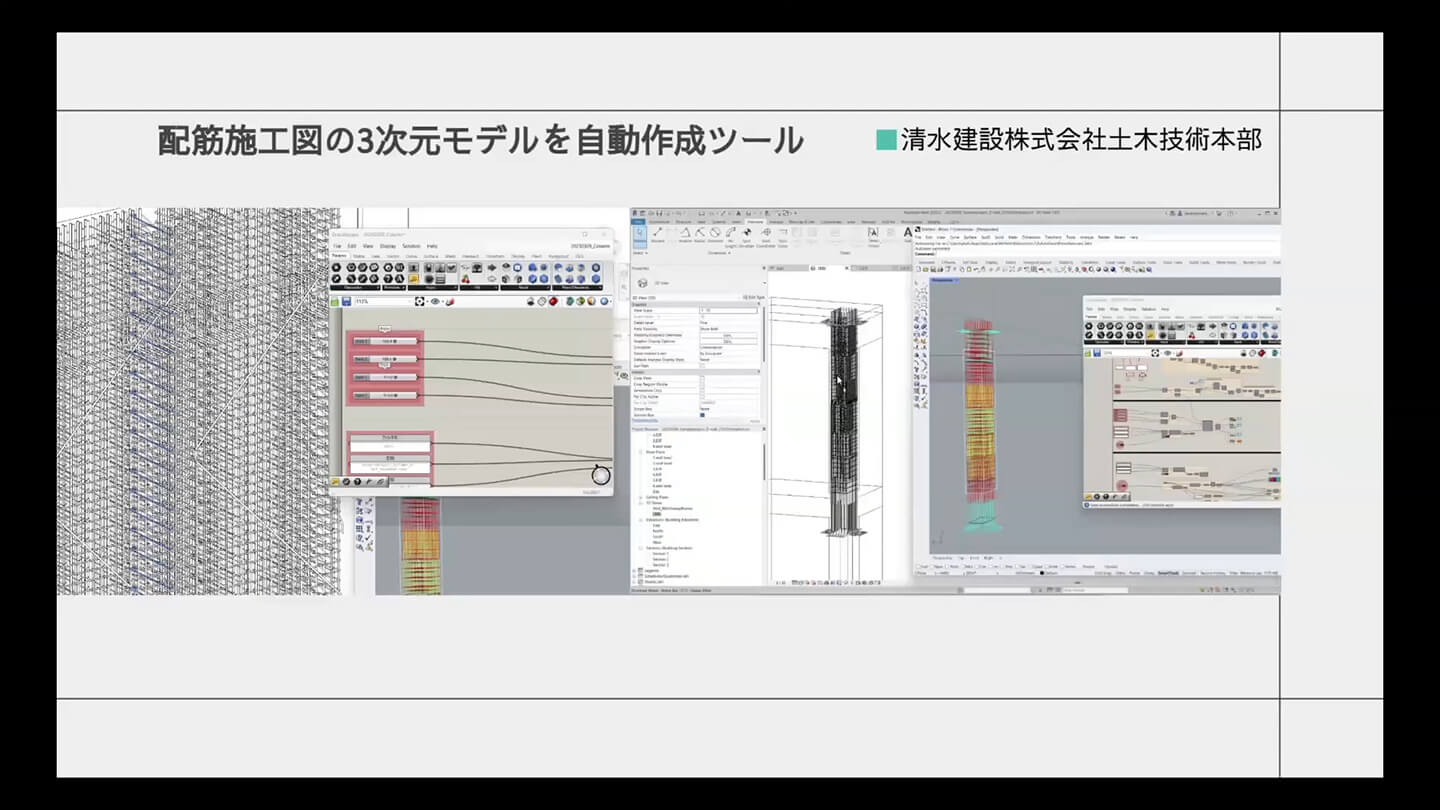The image size is (1440, 810).
Task: Click zoom extents icon on large Grasshopper canvas toolbar
Action: pyautogui.click(x=420, y=302)
